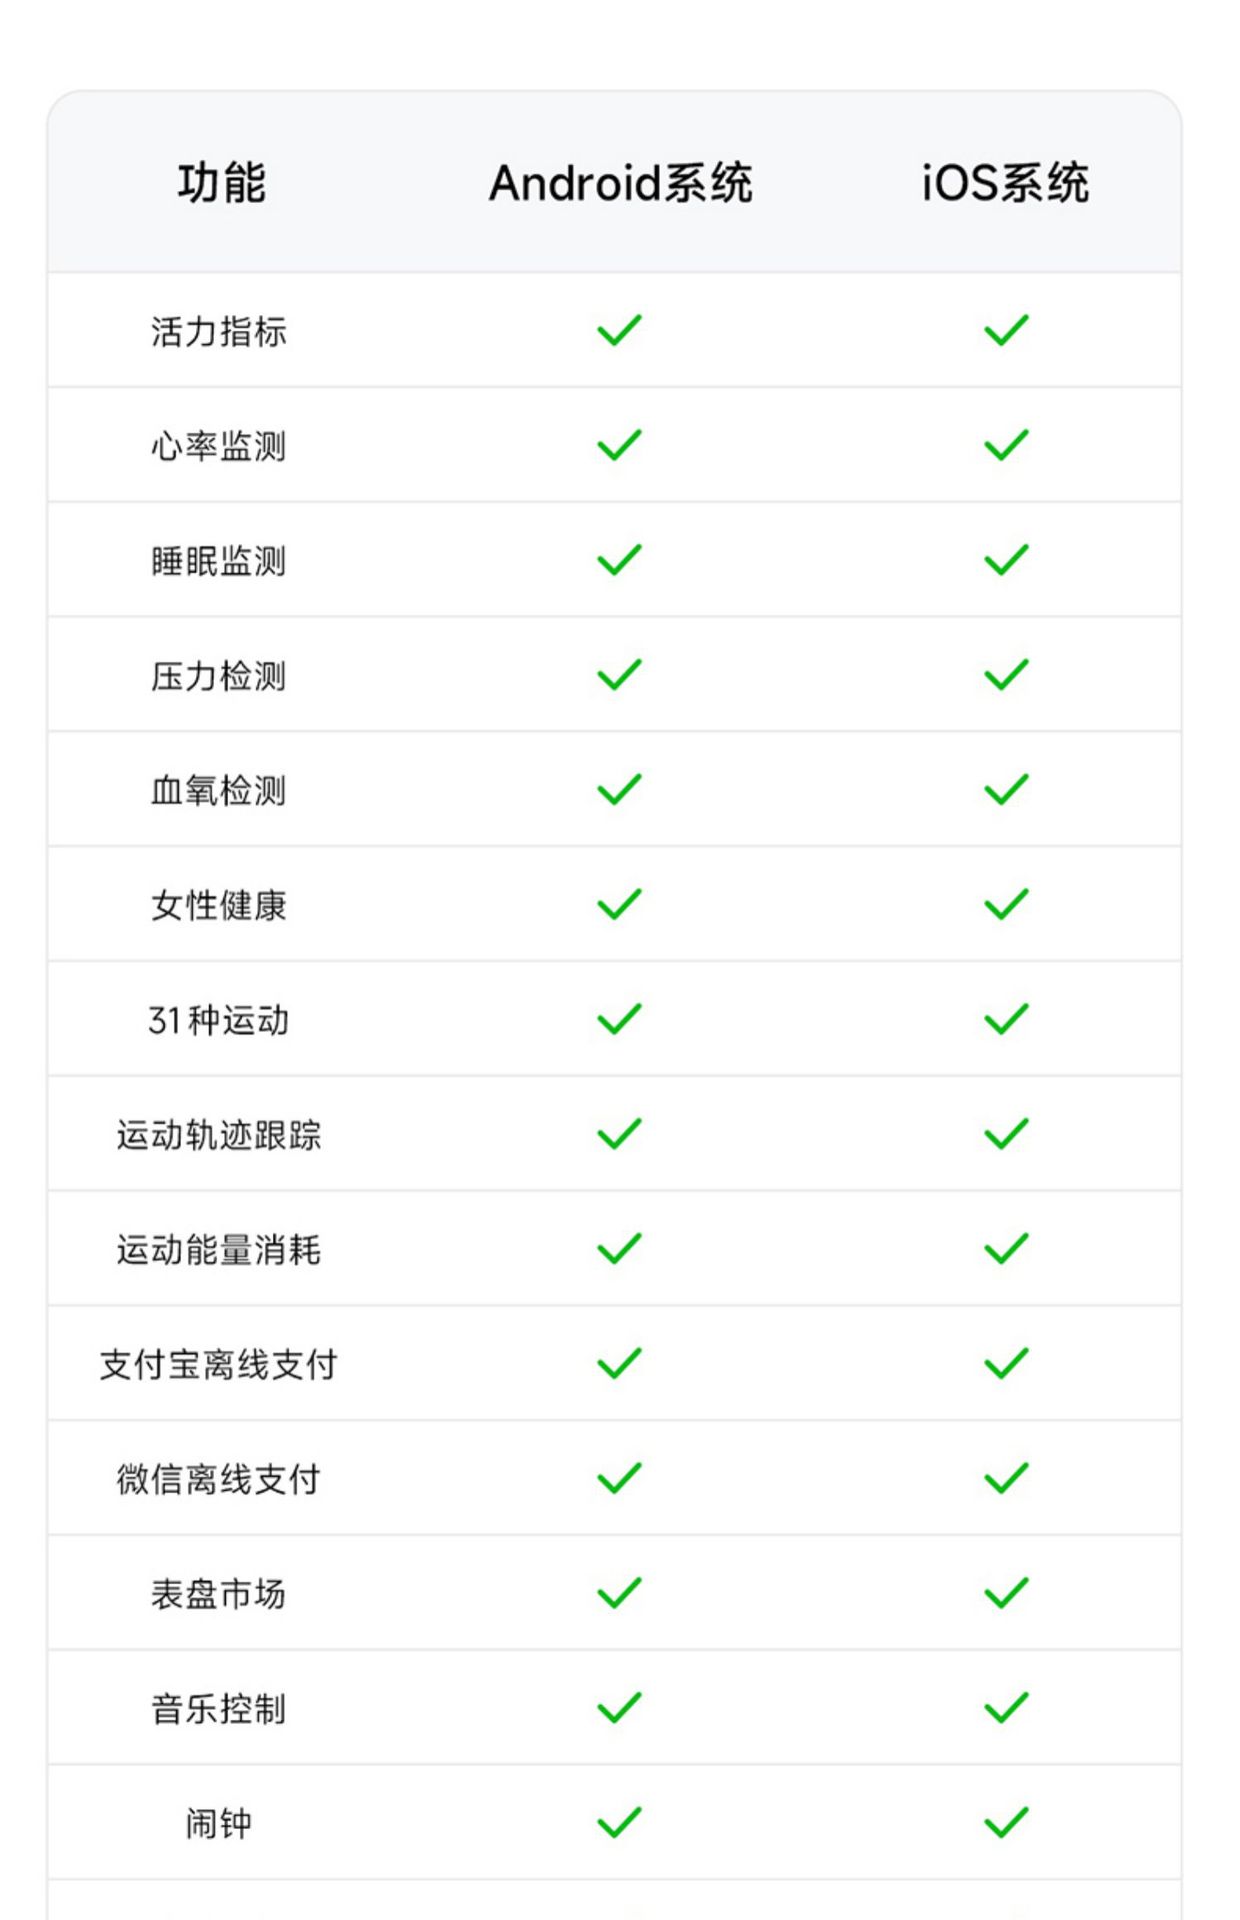Image resolution: width=1240 pixels, height=1920 pixels.
Task: Click the iOS checkmark for 微信离线支付
Action: [x=1006, y=1478]
